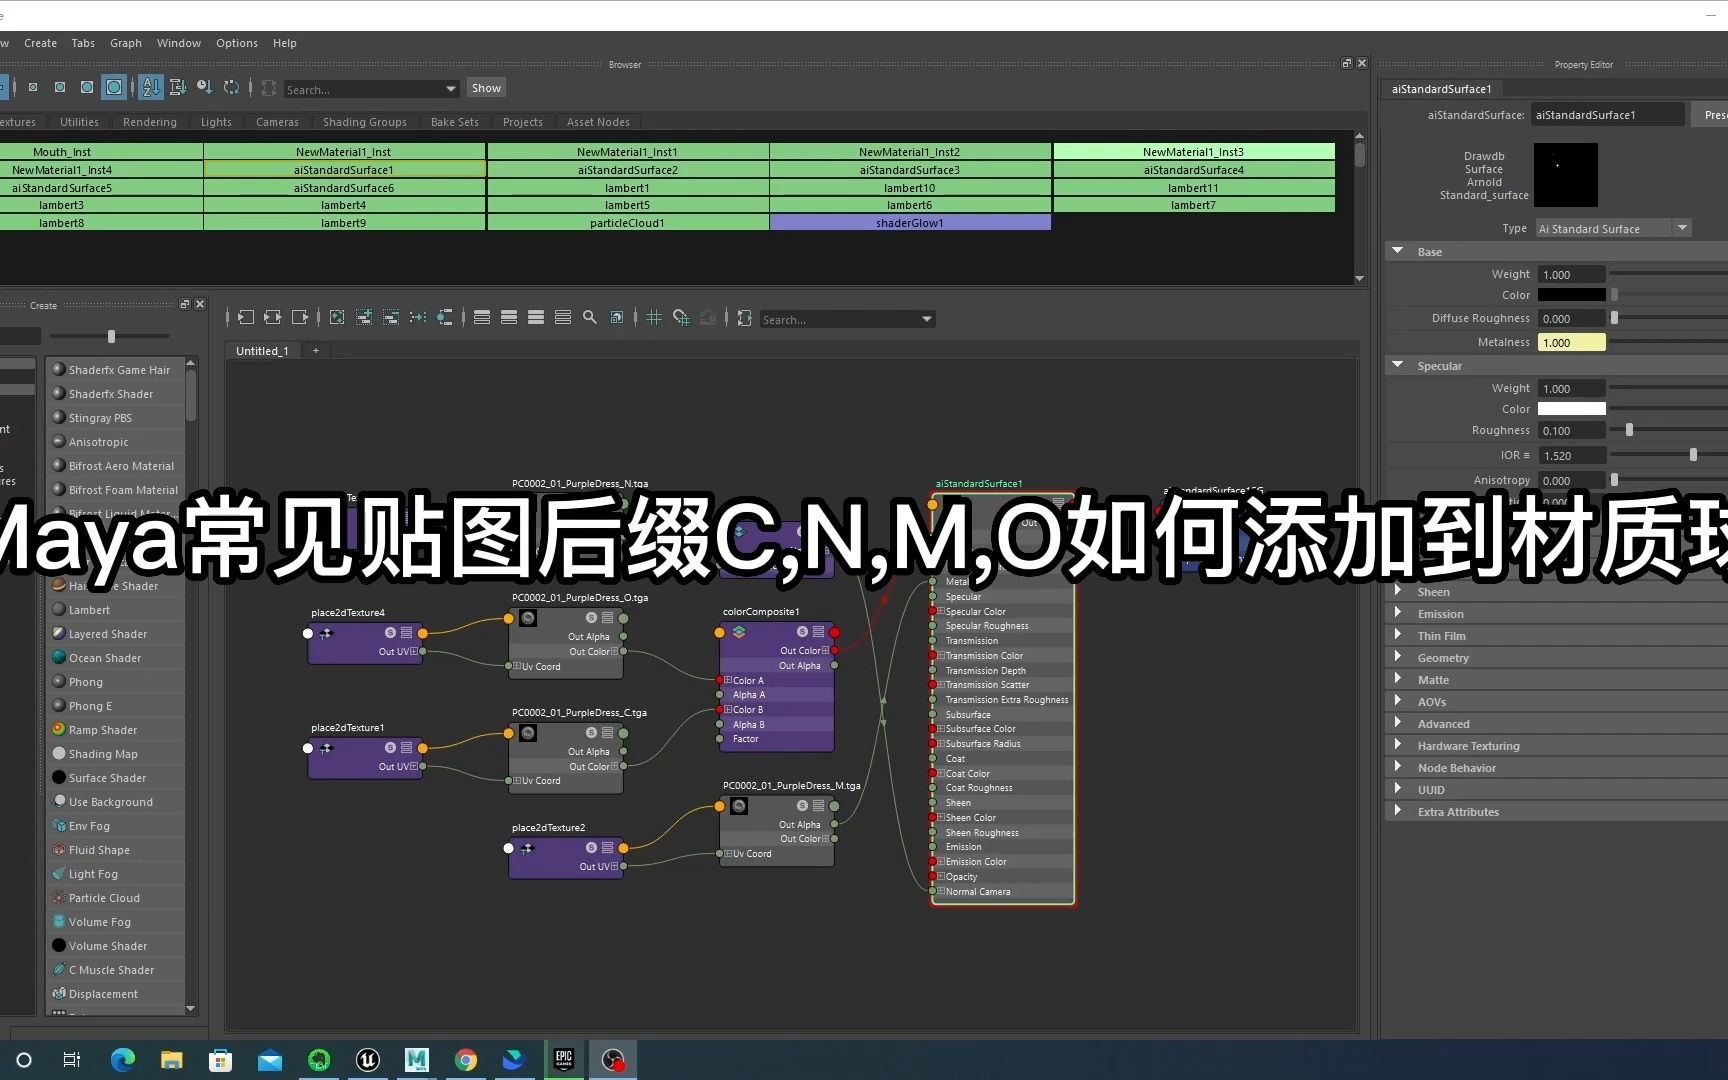Toggle view mode lines icon on place2dTexture4 node
Viewport: 1728px width, 1080px height.
(x=406, y=633)
